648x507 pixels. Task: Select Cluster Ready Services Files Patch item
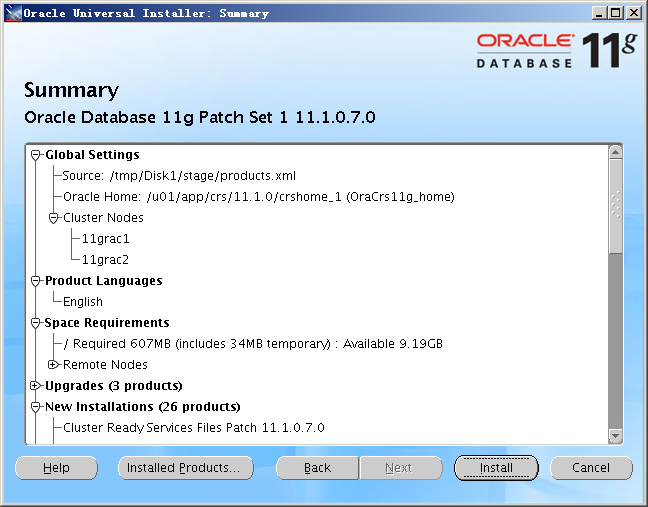click(193, 428)
